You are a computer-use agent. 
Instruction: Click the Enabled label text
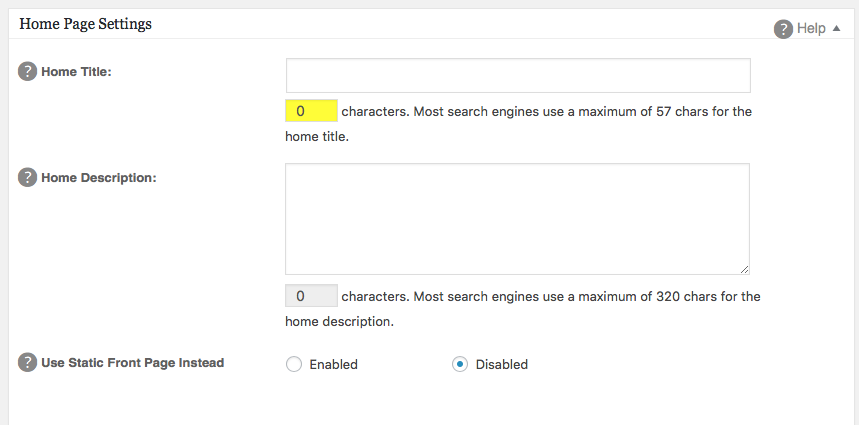pos(333,365)
